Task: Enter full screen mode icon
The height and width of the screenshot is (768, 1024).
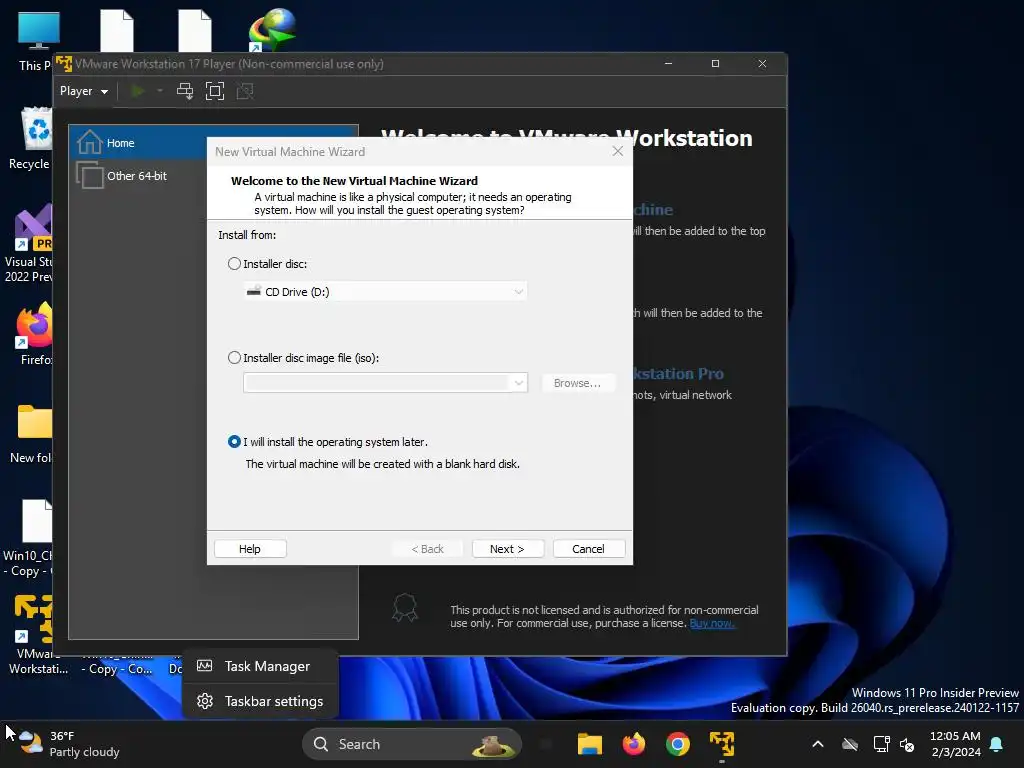Action: coord(215,91)
